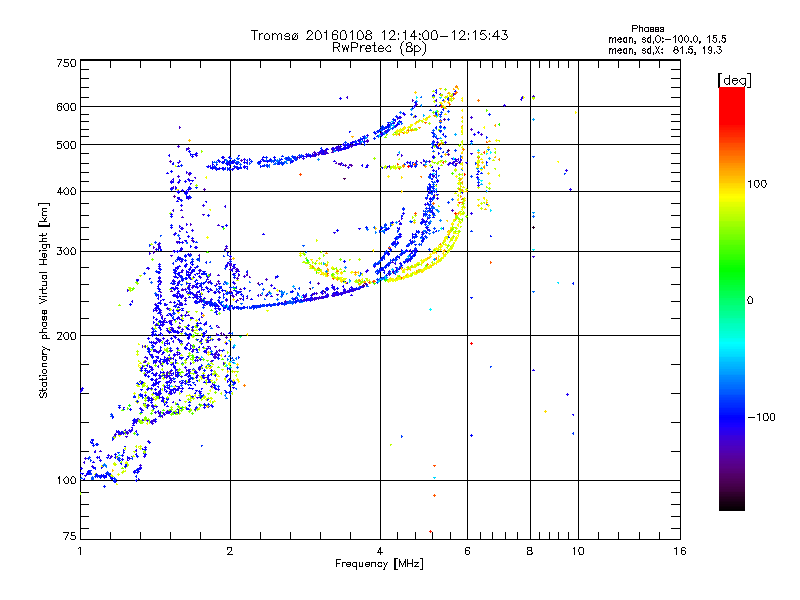Click the y-axis label '500'
The image size is (800, 600).
[66, 145]
